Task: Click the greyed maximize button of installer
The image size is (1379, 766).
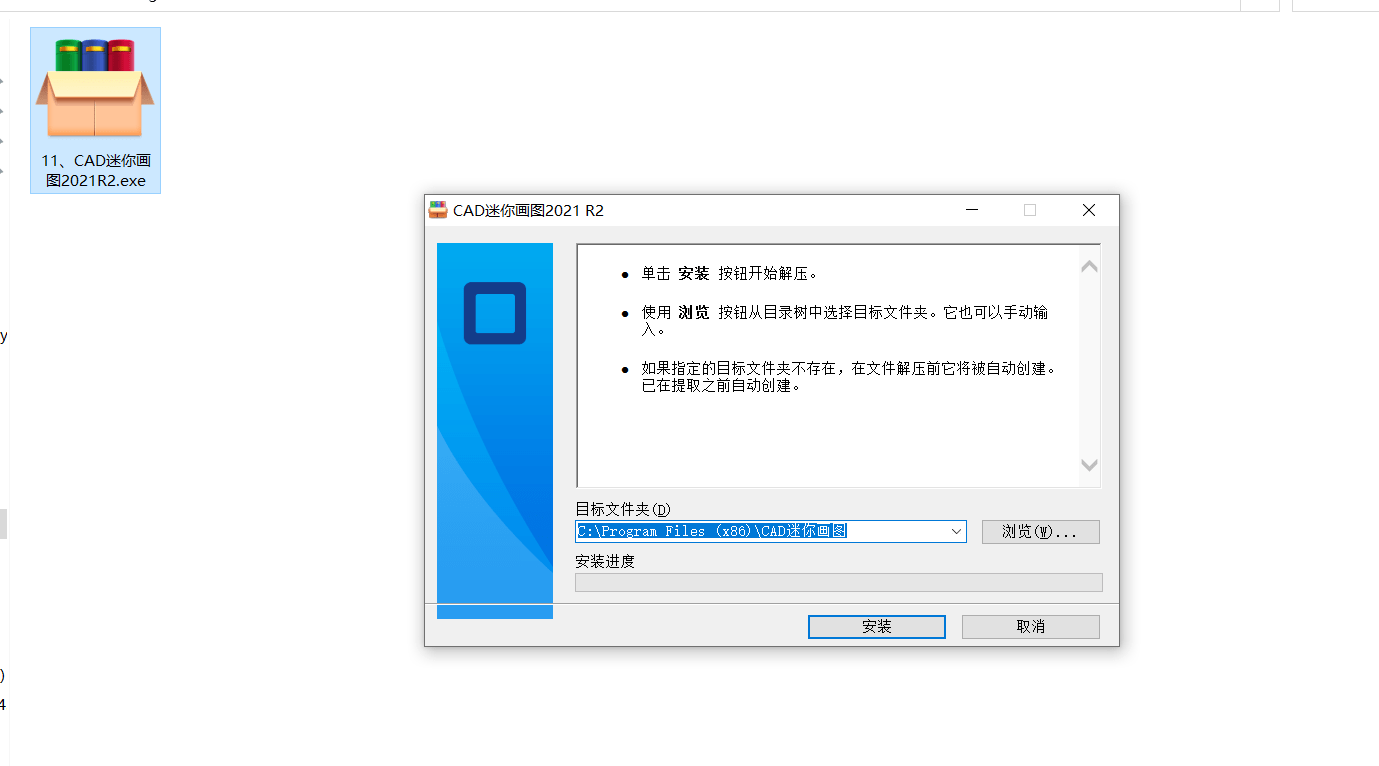Action: 1030,210
